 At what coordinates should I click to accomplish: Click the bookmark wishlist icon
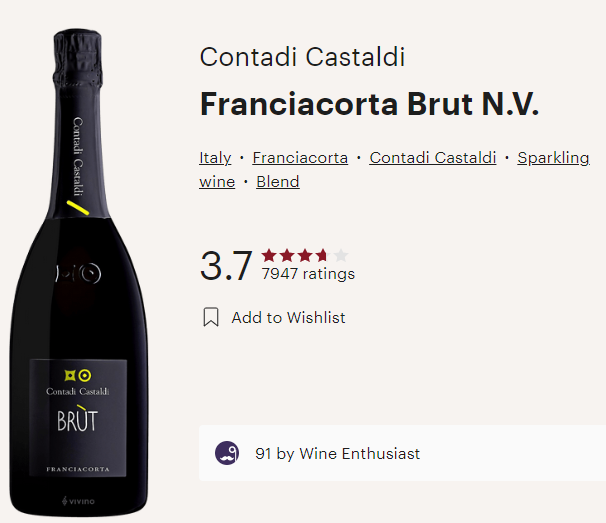[211, 317]
